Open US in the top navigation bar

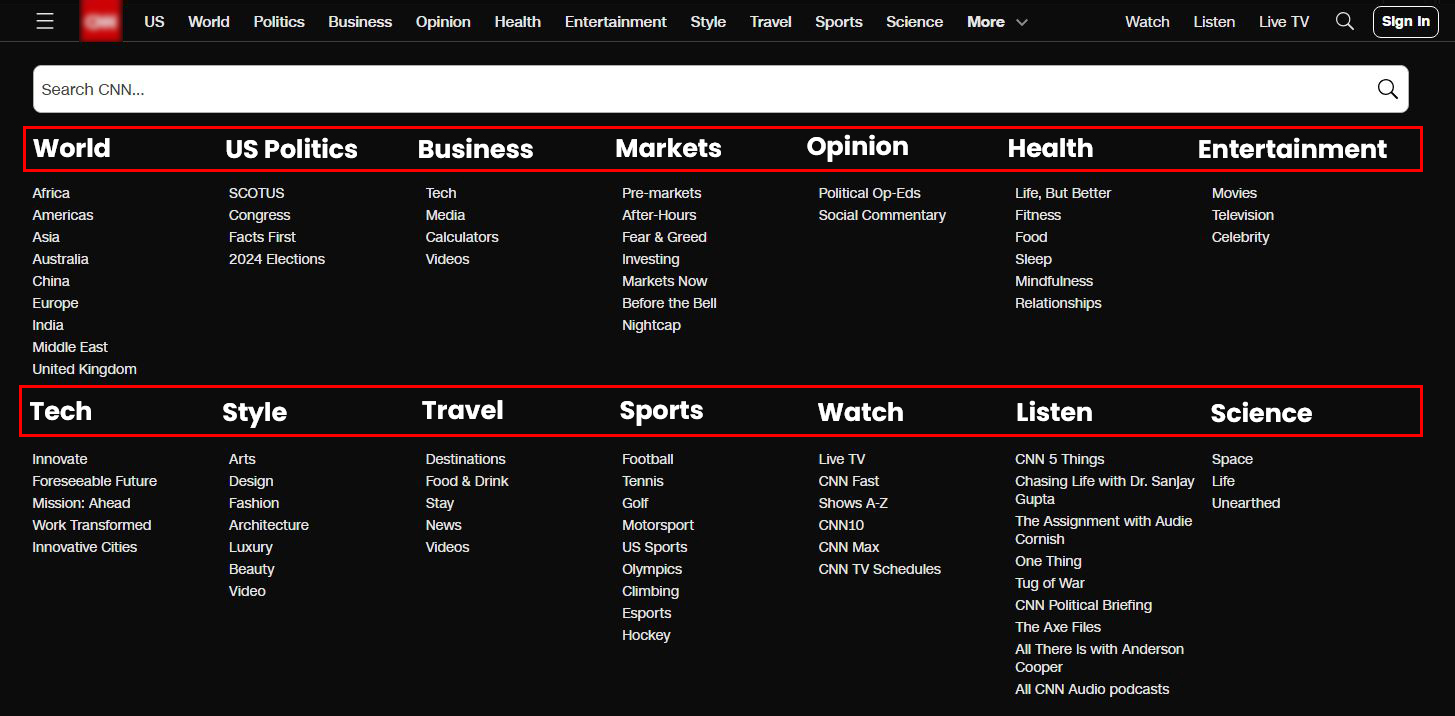154,21
